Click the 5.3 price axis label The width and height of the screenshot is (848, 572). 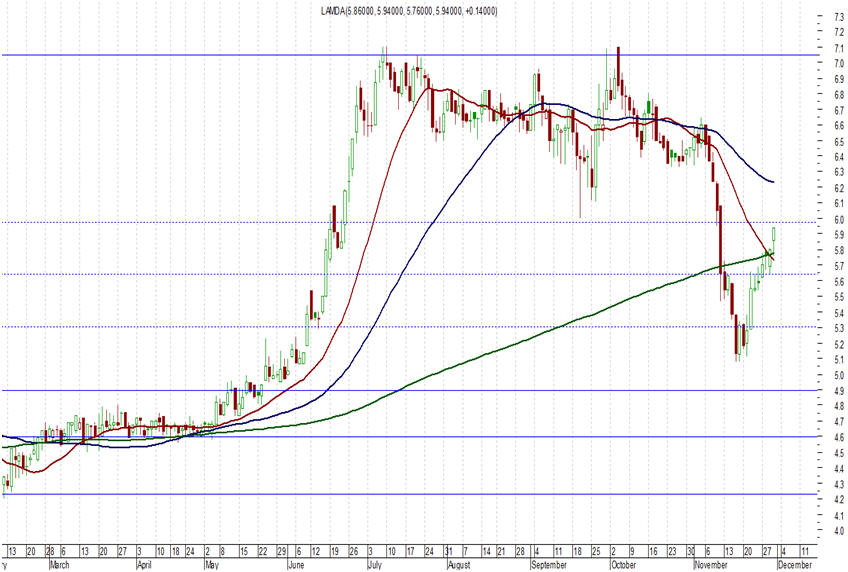[839, 329]
